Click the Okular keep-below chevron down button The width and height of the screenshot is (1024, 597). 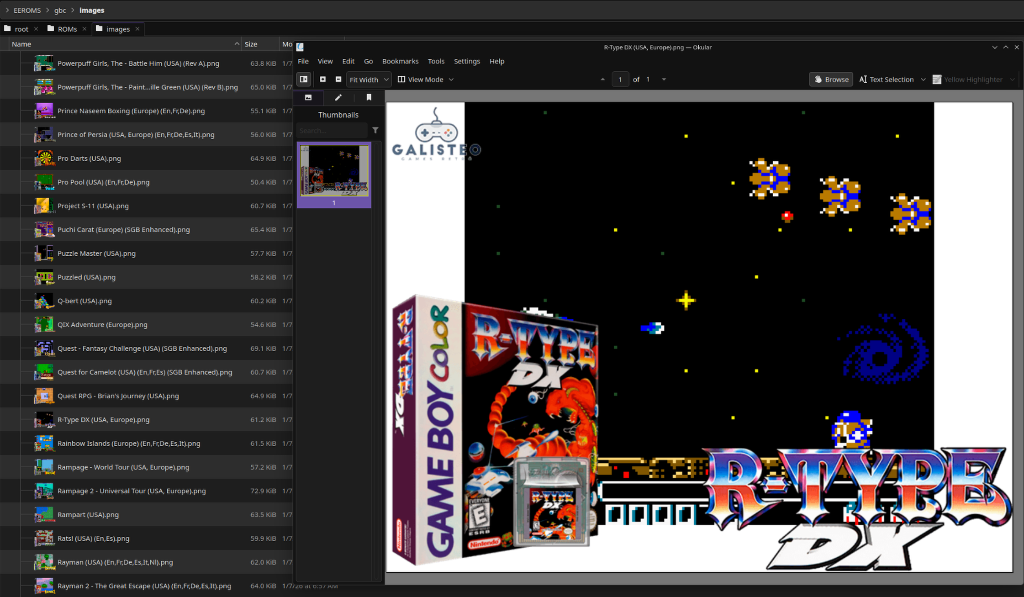pyautogui.click(x=995, y=47)
